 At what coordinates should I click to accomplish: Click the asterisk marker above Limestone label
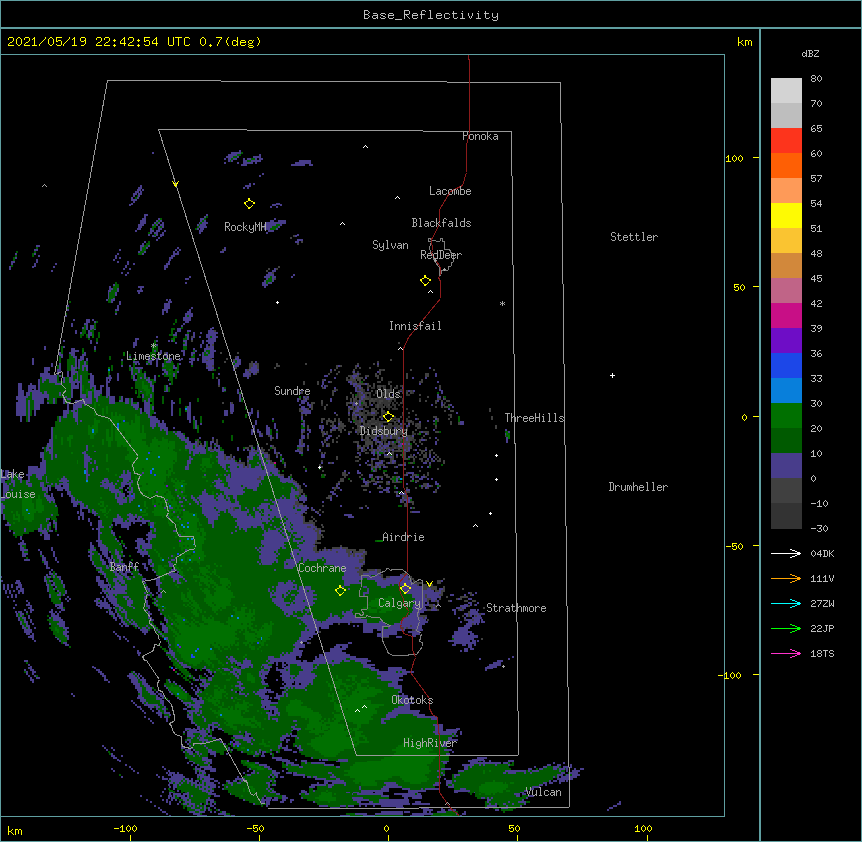click(153, 346)
